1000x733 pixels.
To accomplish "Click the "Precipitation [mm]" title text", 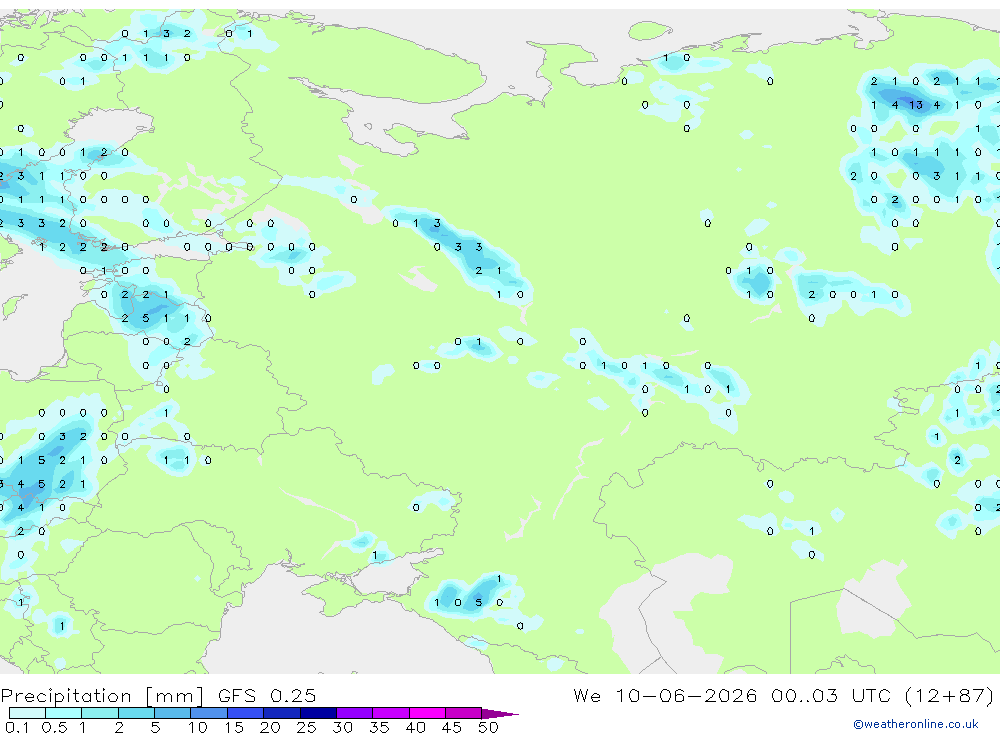I will pos(102,696).
